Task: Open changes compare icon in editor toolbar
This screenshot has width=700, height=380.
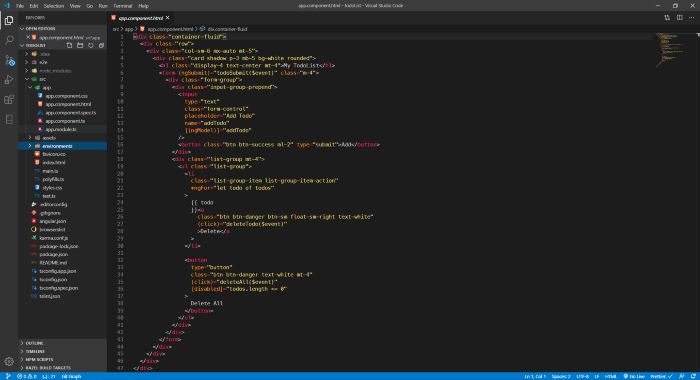Action: pos(667,18)
